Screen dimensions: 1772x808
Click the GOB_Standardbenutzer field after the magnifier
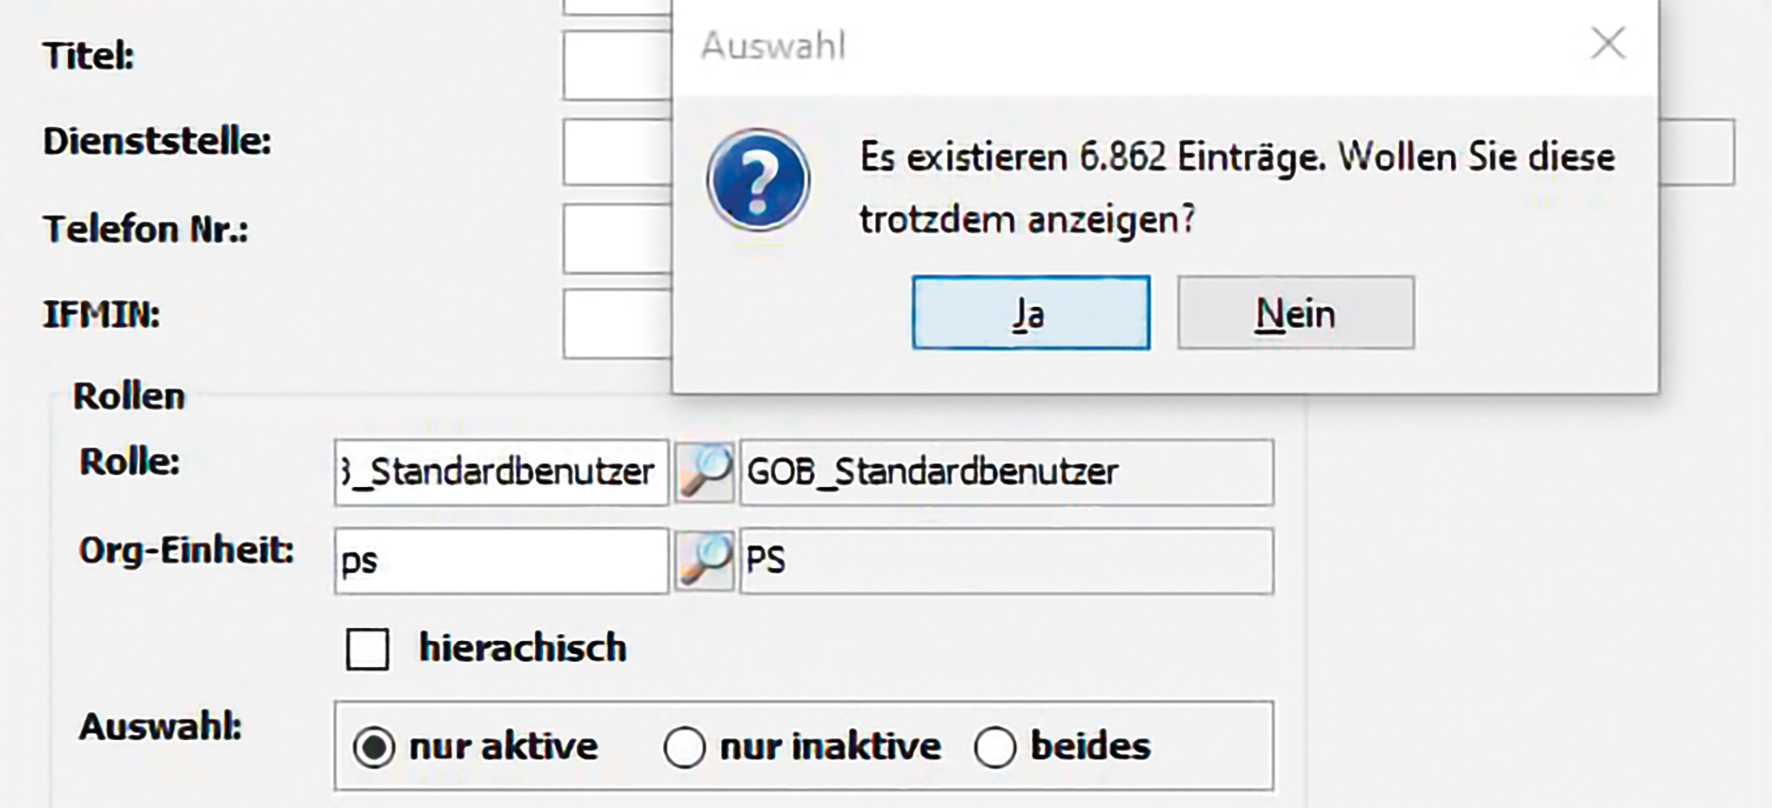pyautogui.click(x=1005, y=472)
